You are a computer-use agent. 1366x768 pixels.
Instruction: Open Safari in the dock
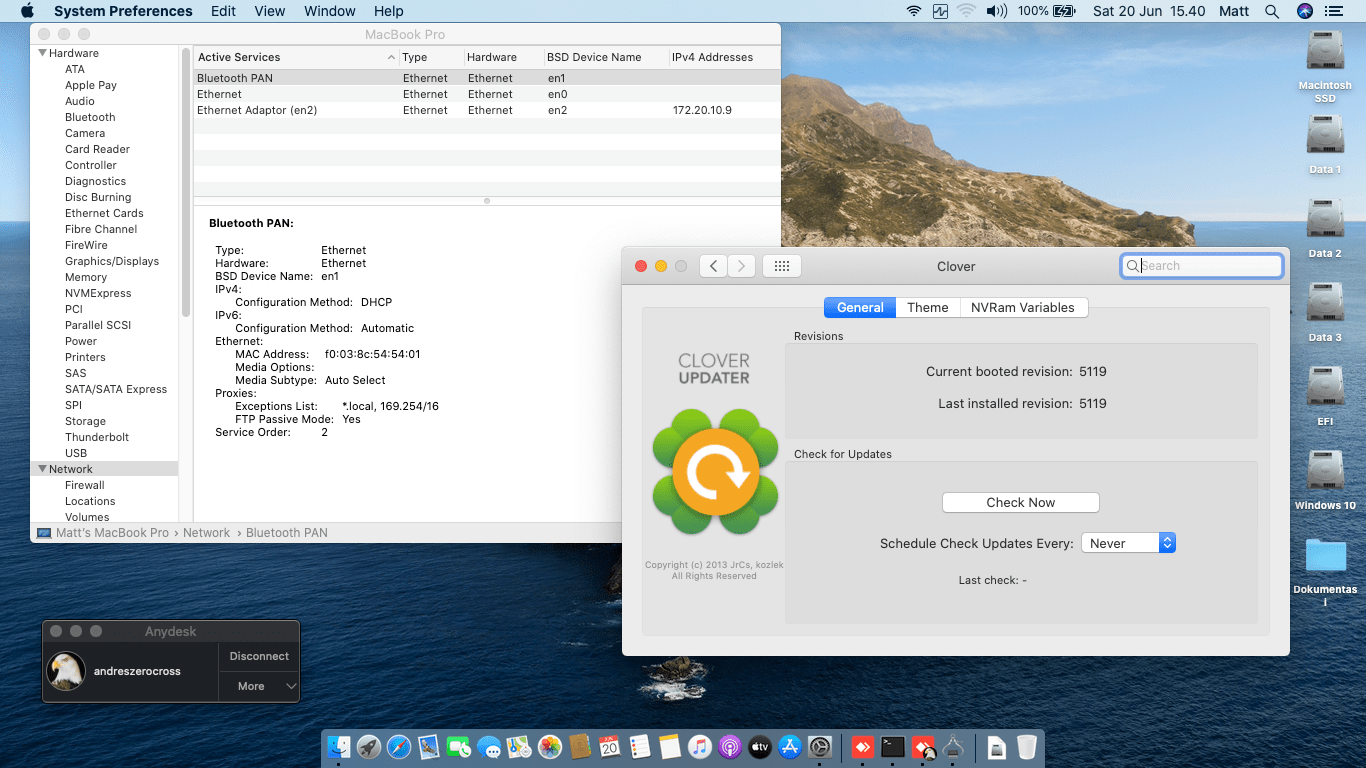pos(399,747)
